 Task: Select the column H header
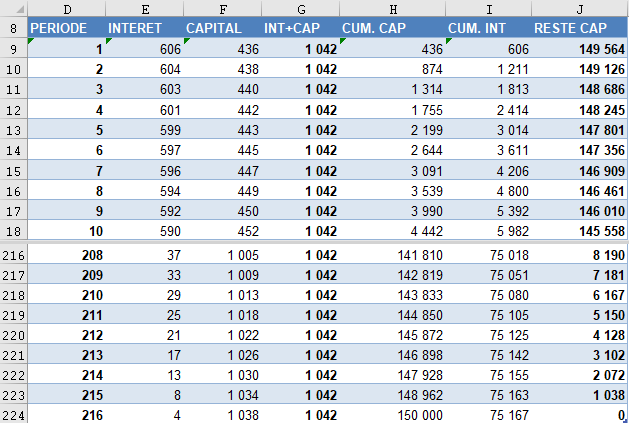[x=392, y=8]
